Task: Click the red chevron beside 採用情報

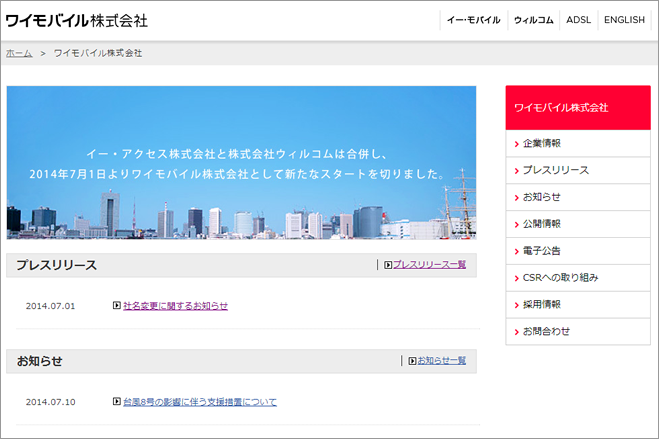Action: (x=517, y=305)
